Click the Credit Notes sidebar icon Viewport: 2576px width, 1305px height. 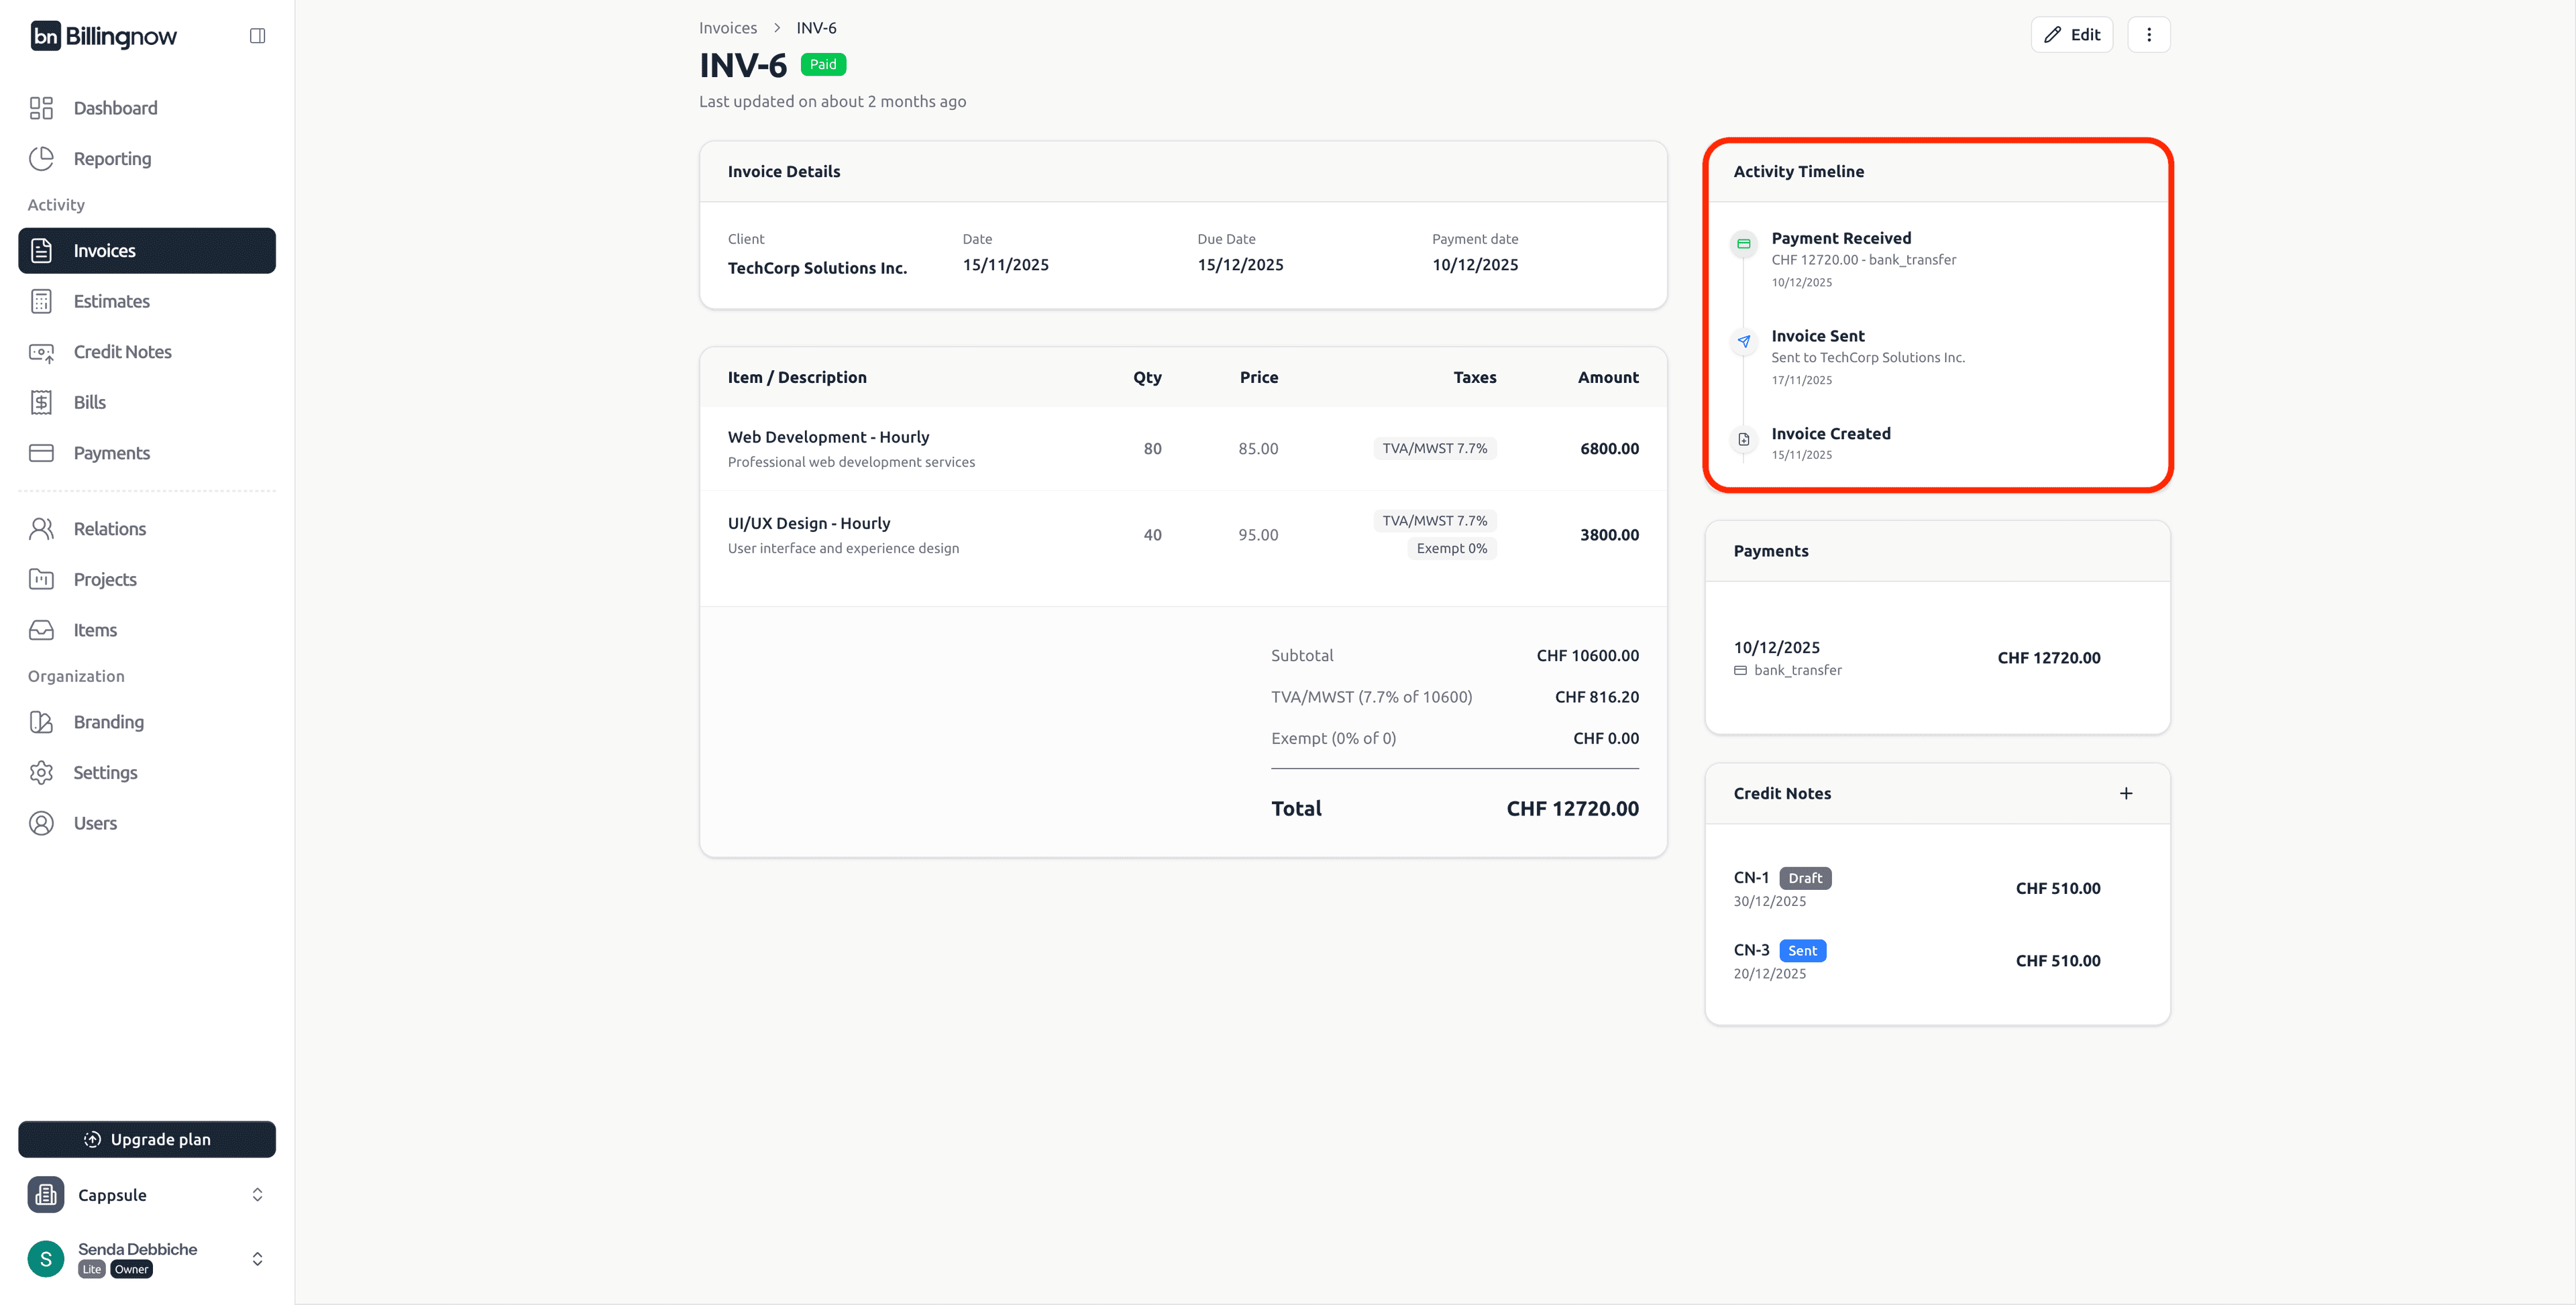(x=41, y=351)
